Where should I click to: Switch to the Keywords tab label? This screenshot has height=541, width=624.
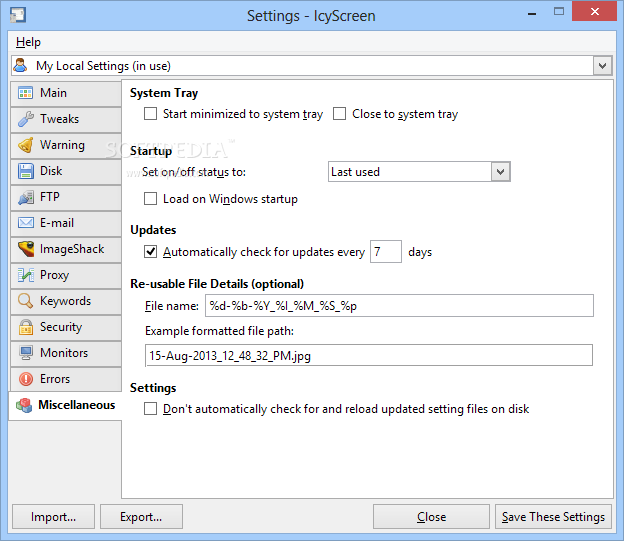pos(66,301)
